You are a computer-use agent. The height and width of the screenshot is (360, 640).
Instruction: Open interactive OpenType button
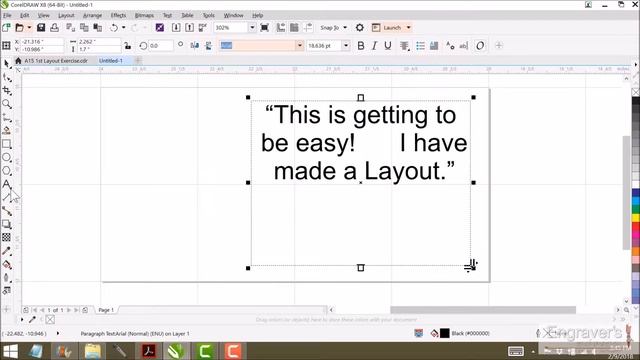click(480, 46)
